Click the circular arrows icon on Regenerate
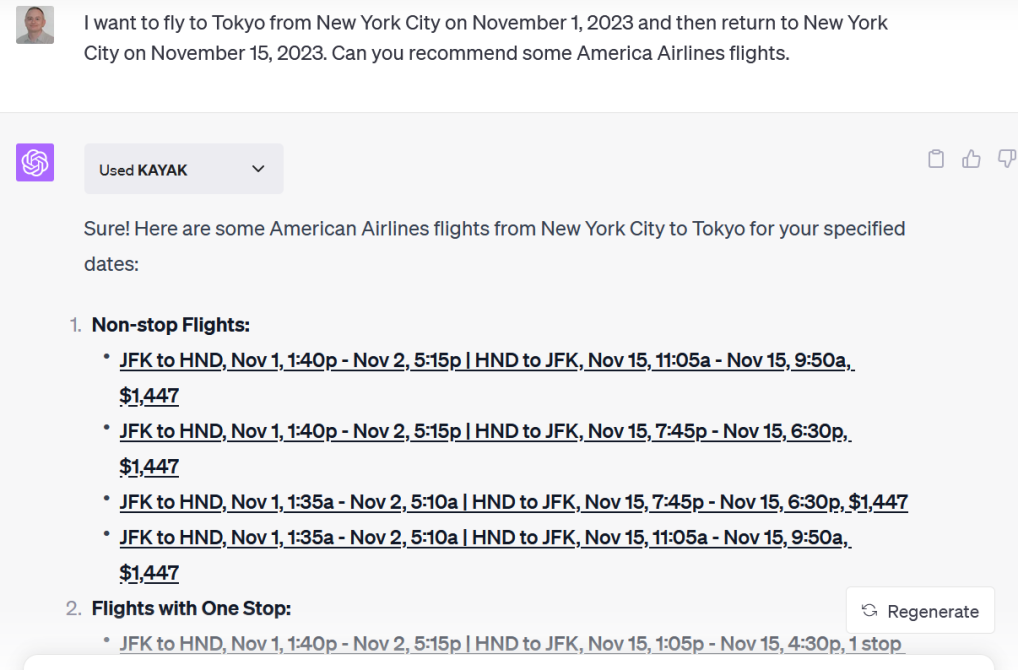This screenshot has height=670, width=1018. click(x=870, y=611)
